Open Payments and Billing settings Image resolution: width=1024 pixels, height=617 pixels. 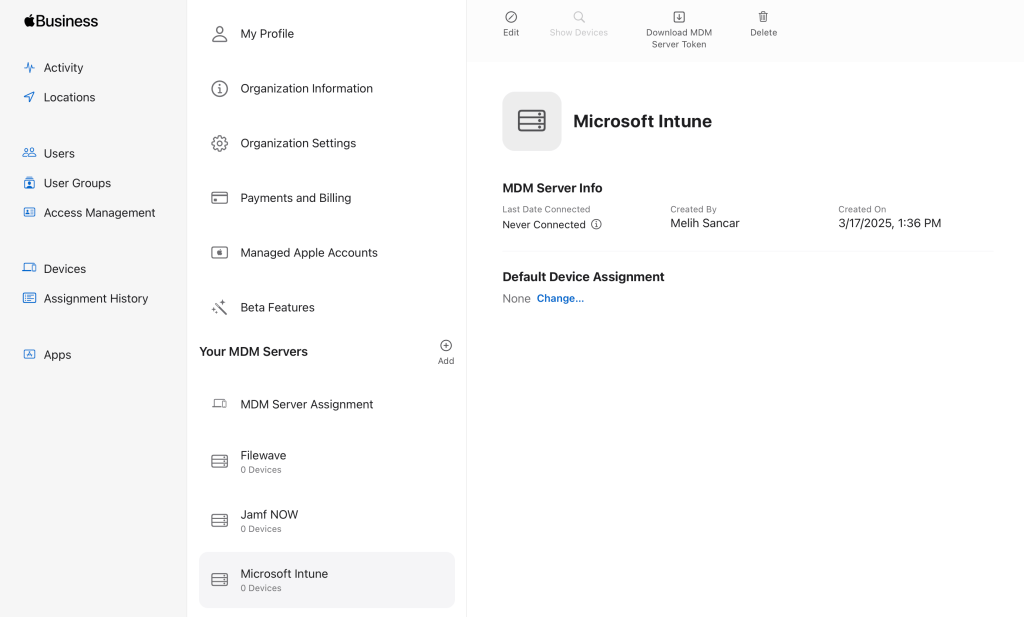[295, 198]
